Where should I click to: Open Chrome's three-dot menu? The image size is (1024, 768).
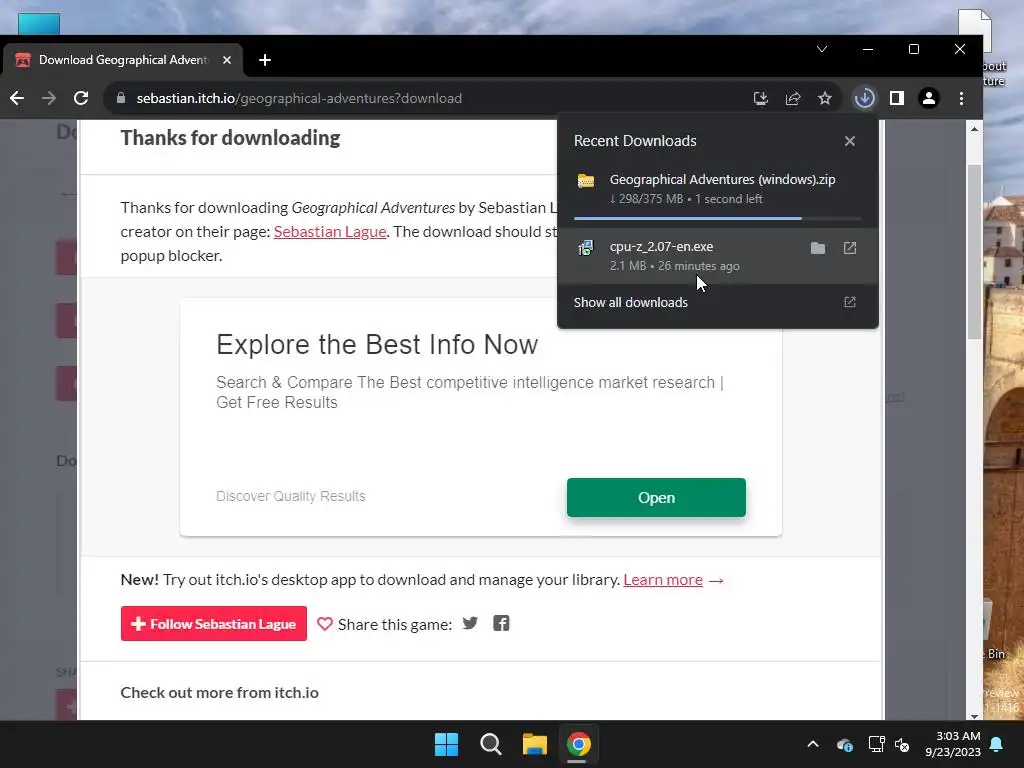[961, 99]
